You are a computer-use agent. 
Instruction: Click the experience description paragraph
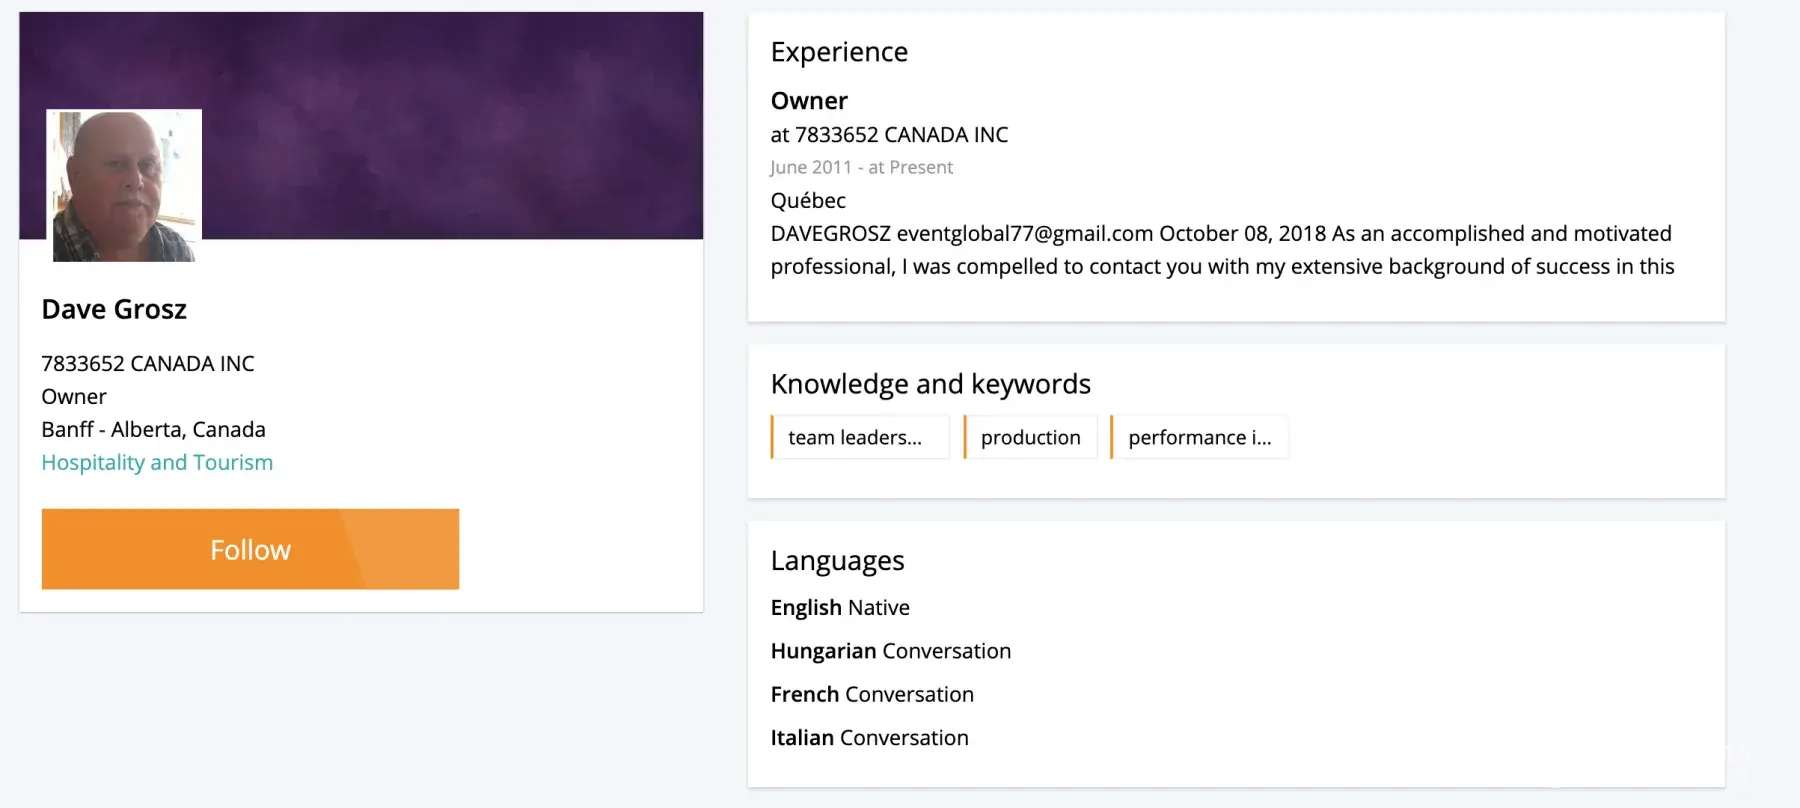(x=1220, y=250)
